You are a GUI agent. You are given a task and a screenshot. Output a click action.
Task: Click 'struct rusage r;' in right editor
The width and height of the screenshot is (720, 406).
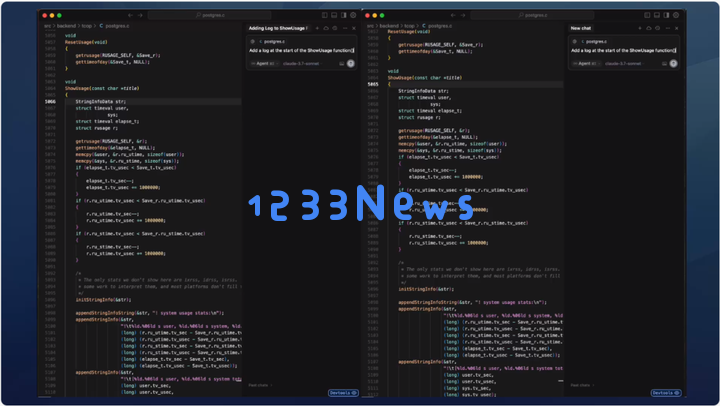pyautogui.click(x=419, y=118)
